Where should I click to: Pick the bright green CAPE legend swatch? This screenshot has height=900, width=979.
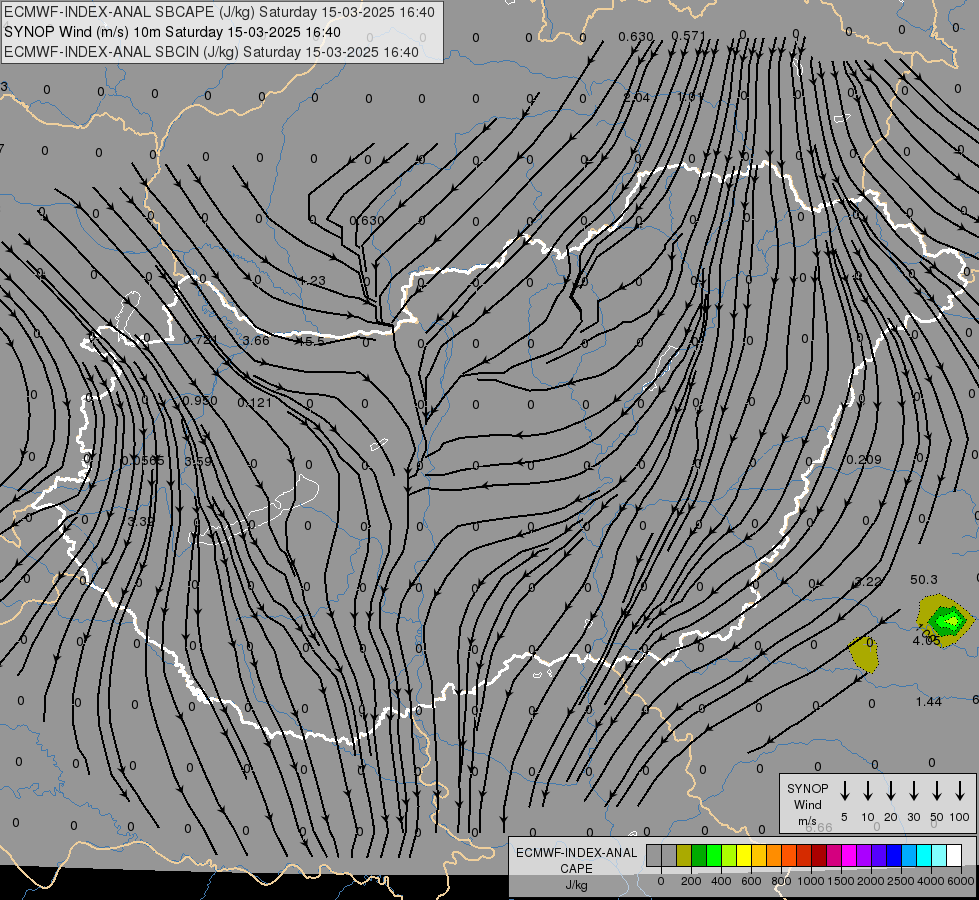pos(714,855)
